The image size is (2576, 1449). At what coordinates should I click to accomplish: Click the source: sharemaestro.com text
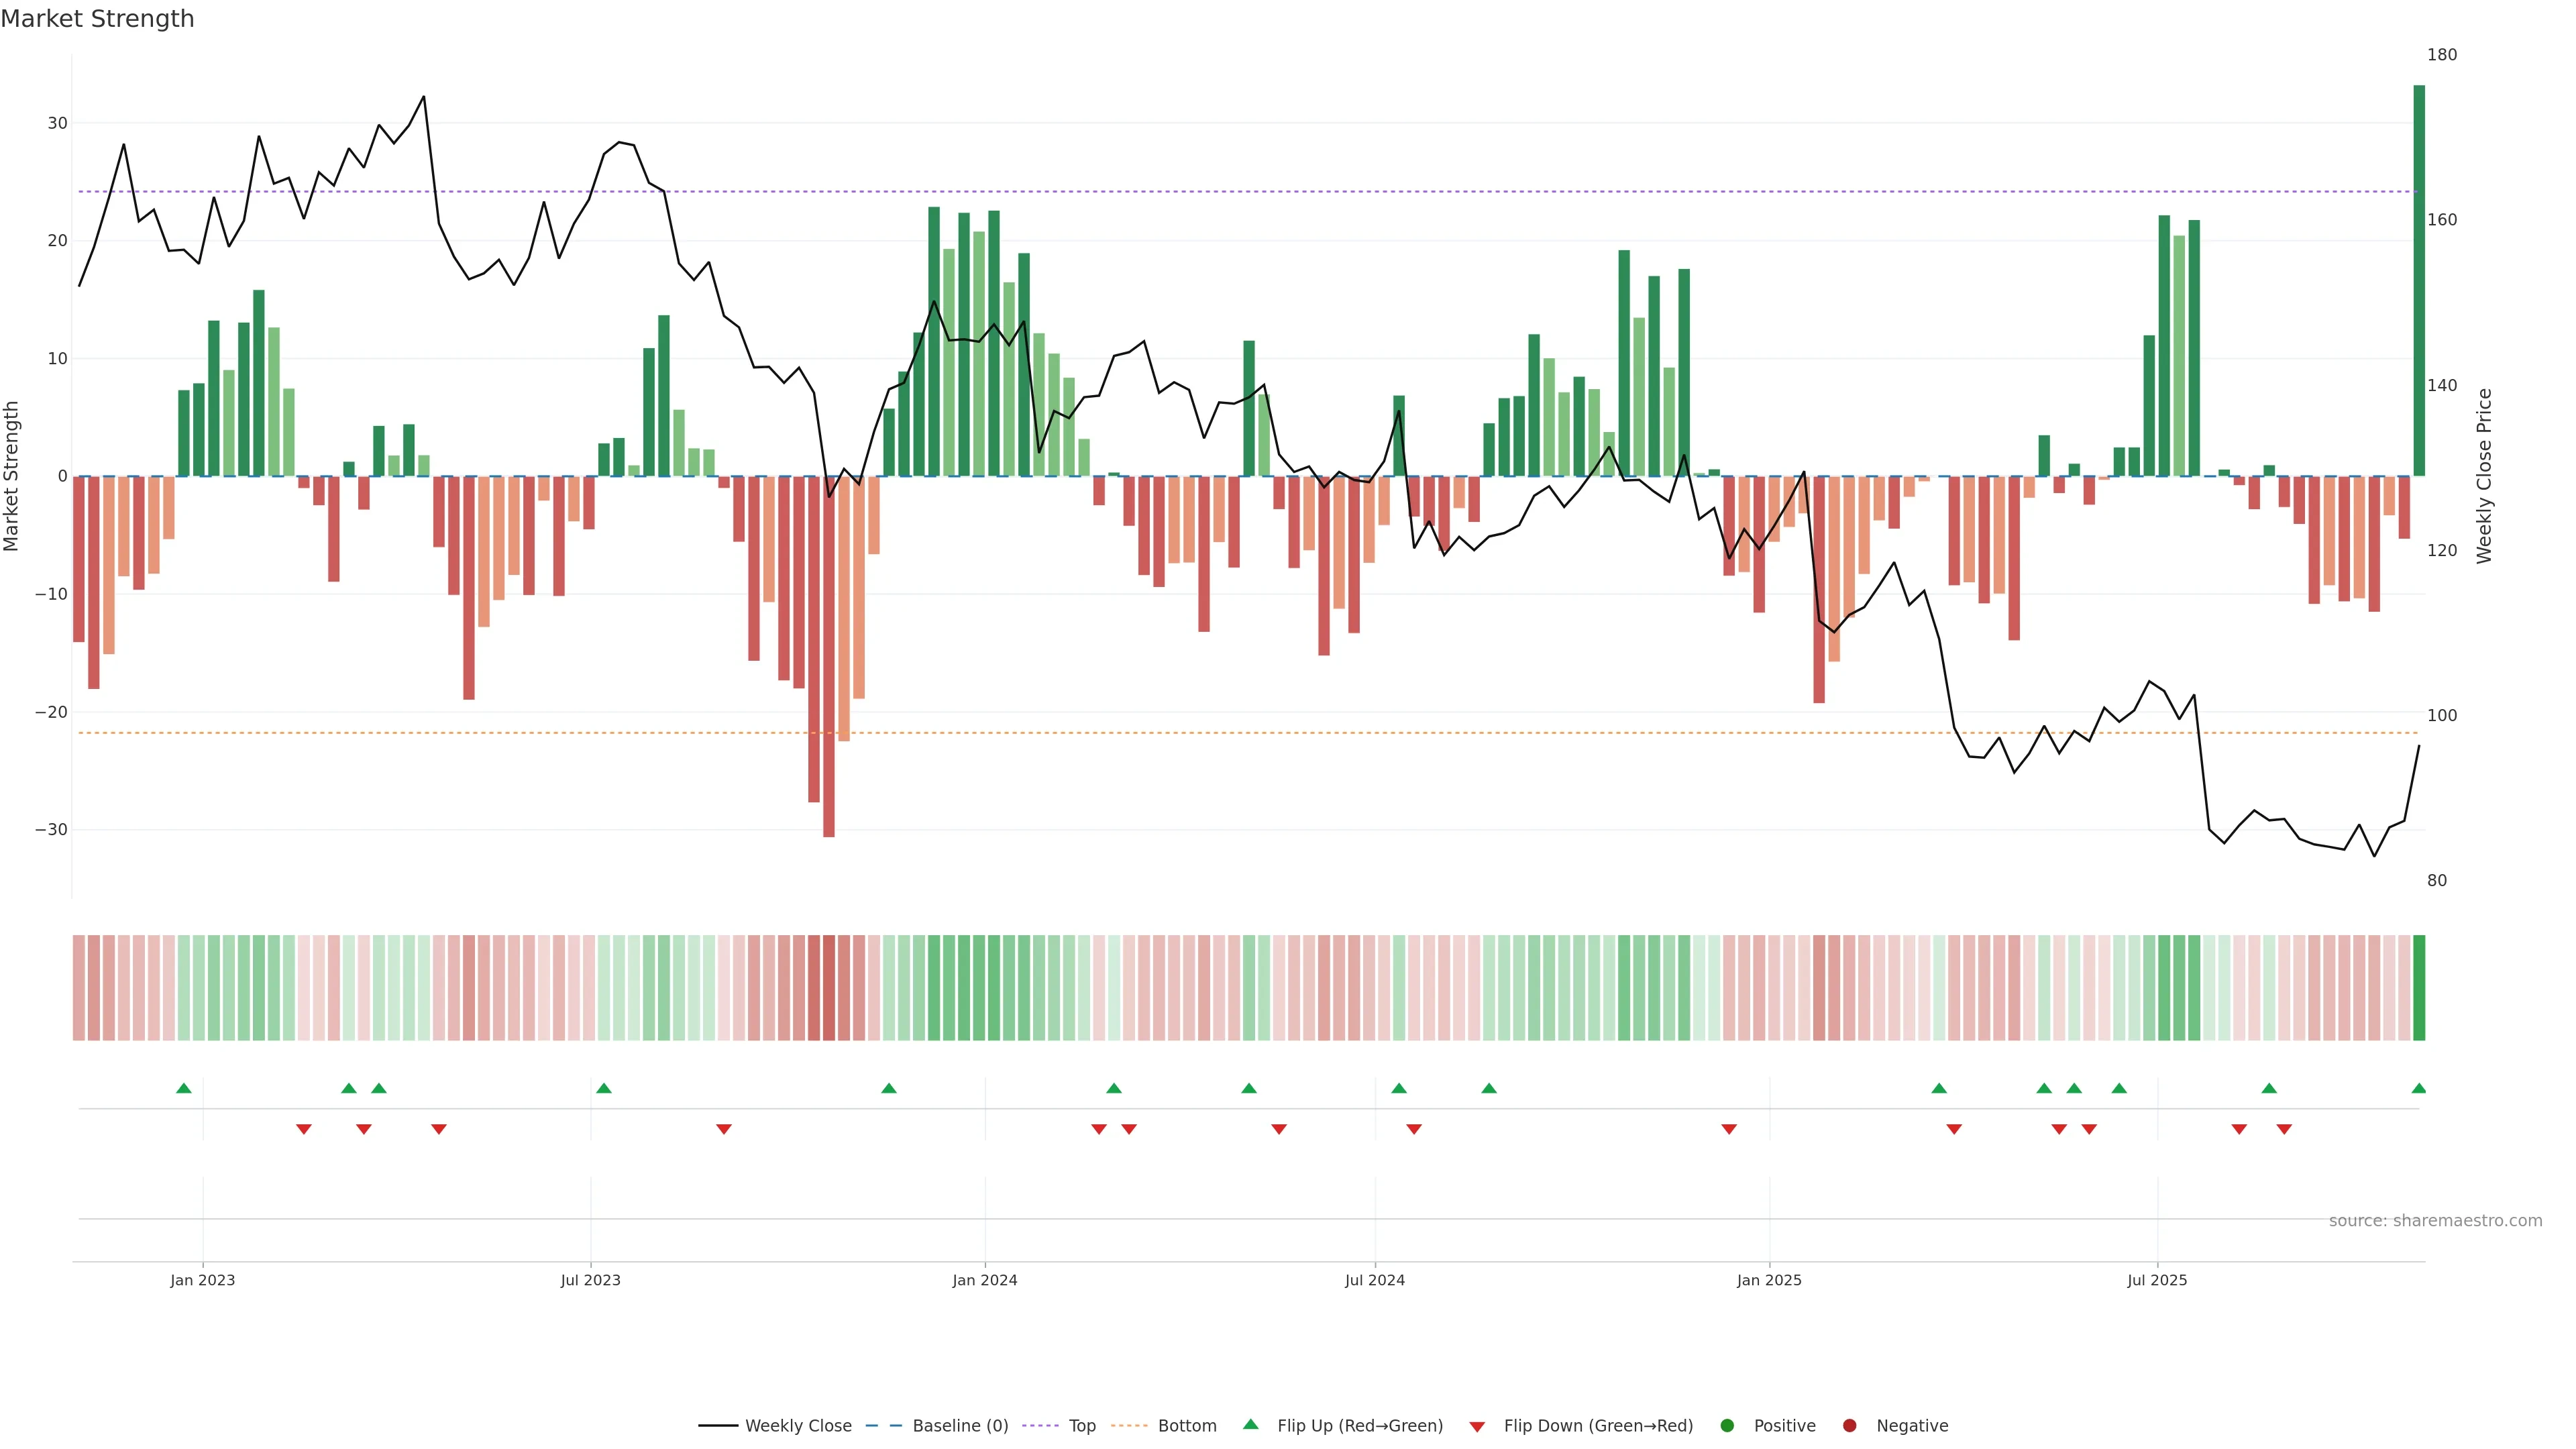[2435, 1221]
